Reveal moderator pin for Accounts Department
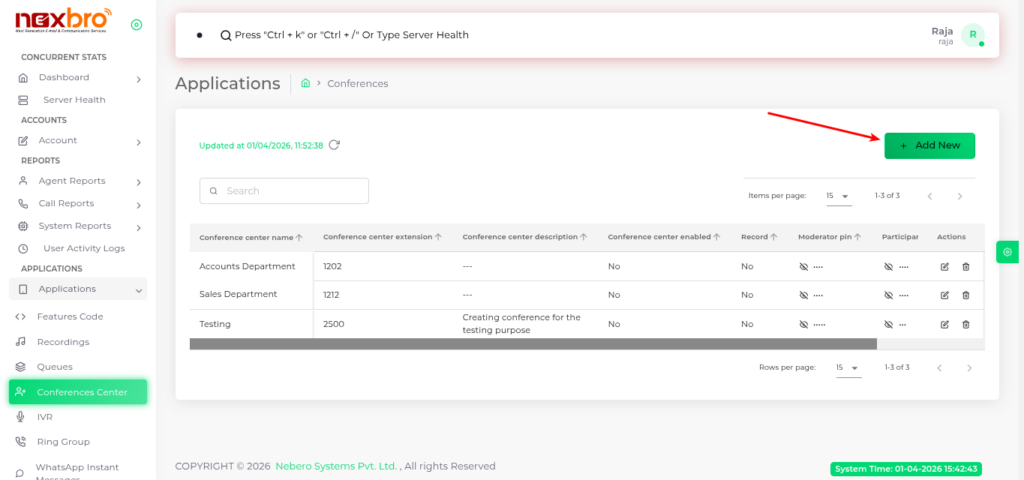This screenshot has height=480, width=1024. 803,267
